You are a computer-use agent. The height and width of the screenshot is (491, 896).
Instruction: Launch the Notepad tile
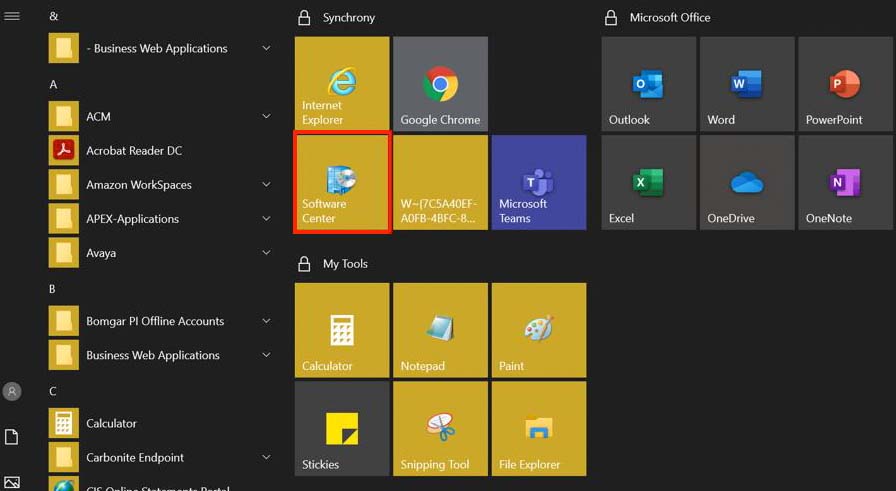pos(440,330)
